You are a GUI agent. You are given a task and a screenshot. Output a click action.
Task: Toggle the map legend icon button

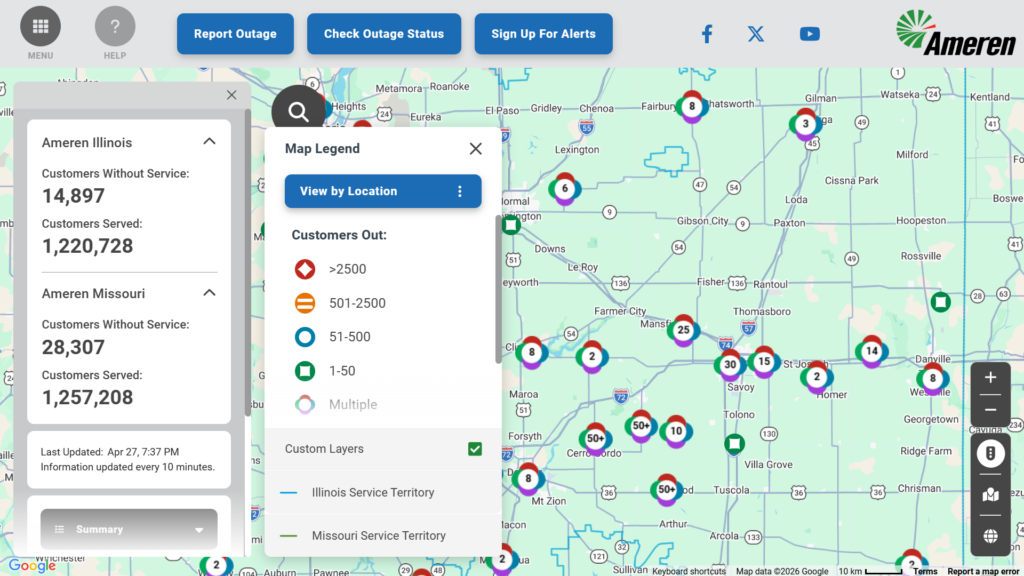[990, 453]
